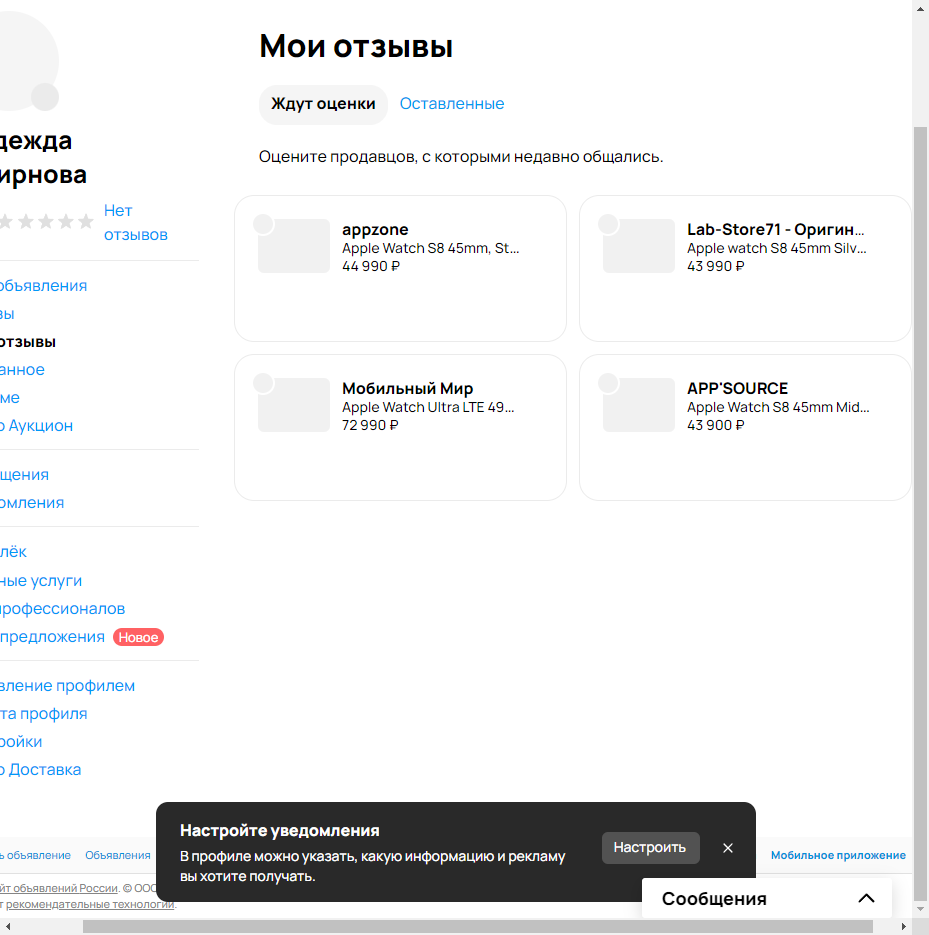
Task: Open the sidebar item ending in вление профилем
Action: 67,686
